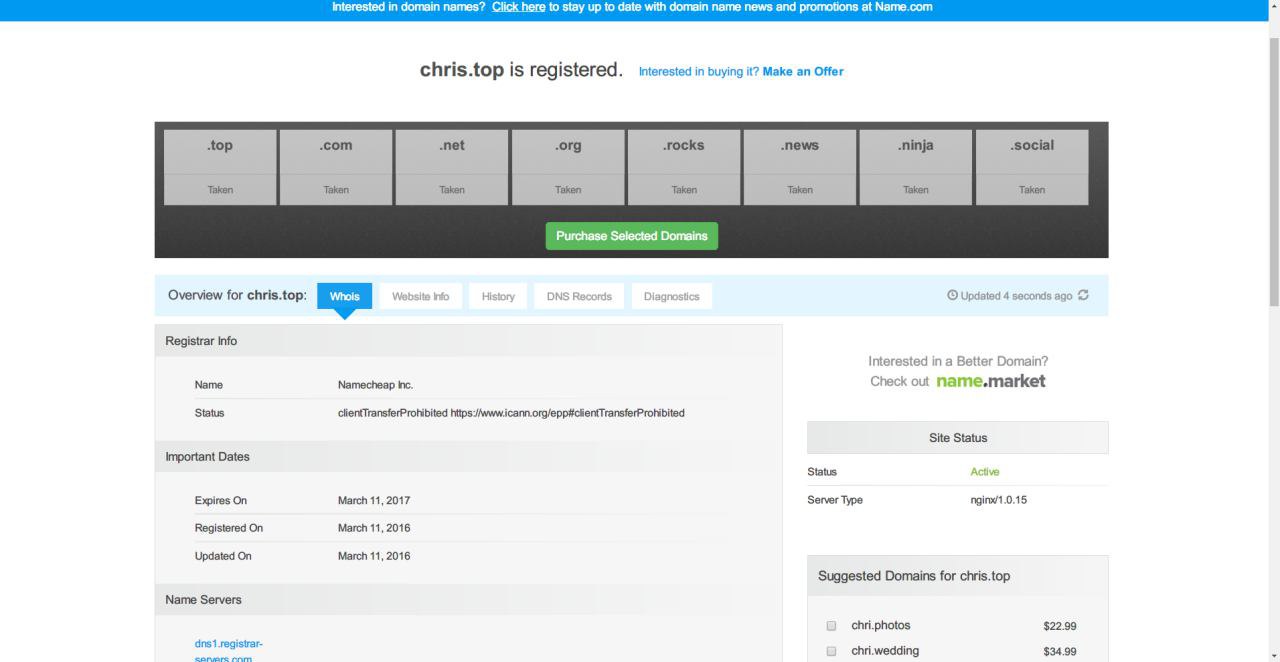Open the DNS Records tab
The image size is (1280, 662).
point(579,296)
